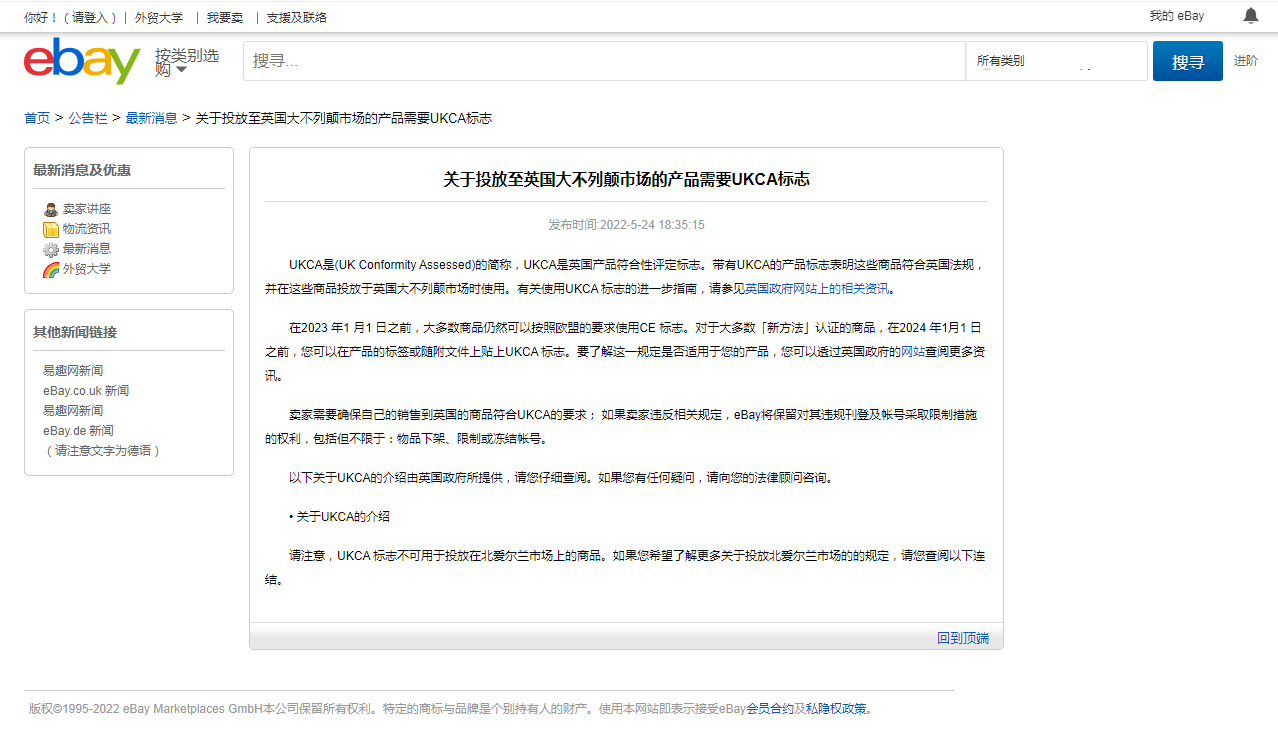Open the 公告栏 breadcrumb link
Image resolution: width=1278 pixels, height=732 pixels.
pyautogui.click(x=88, y=117)
